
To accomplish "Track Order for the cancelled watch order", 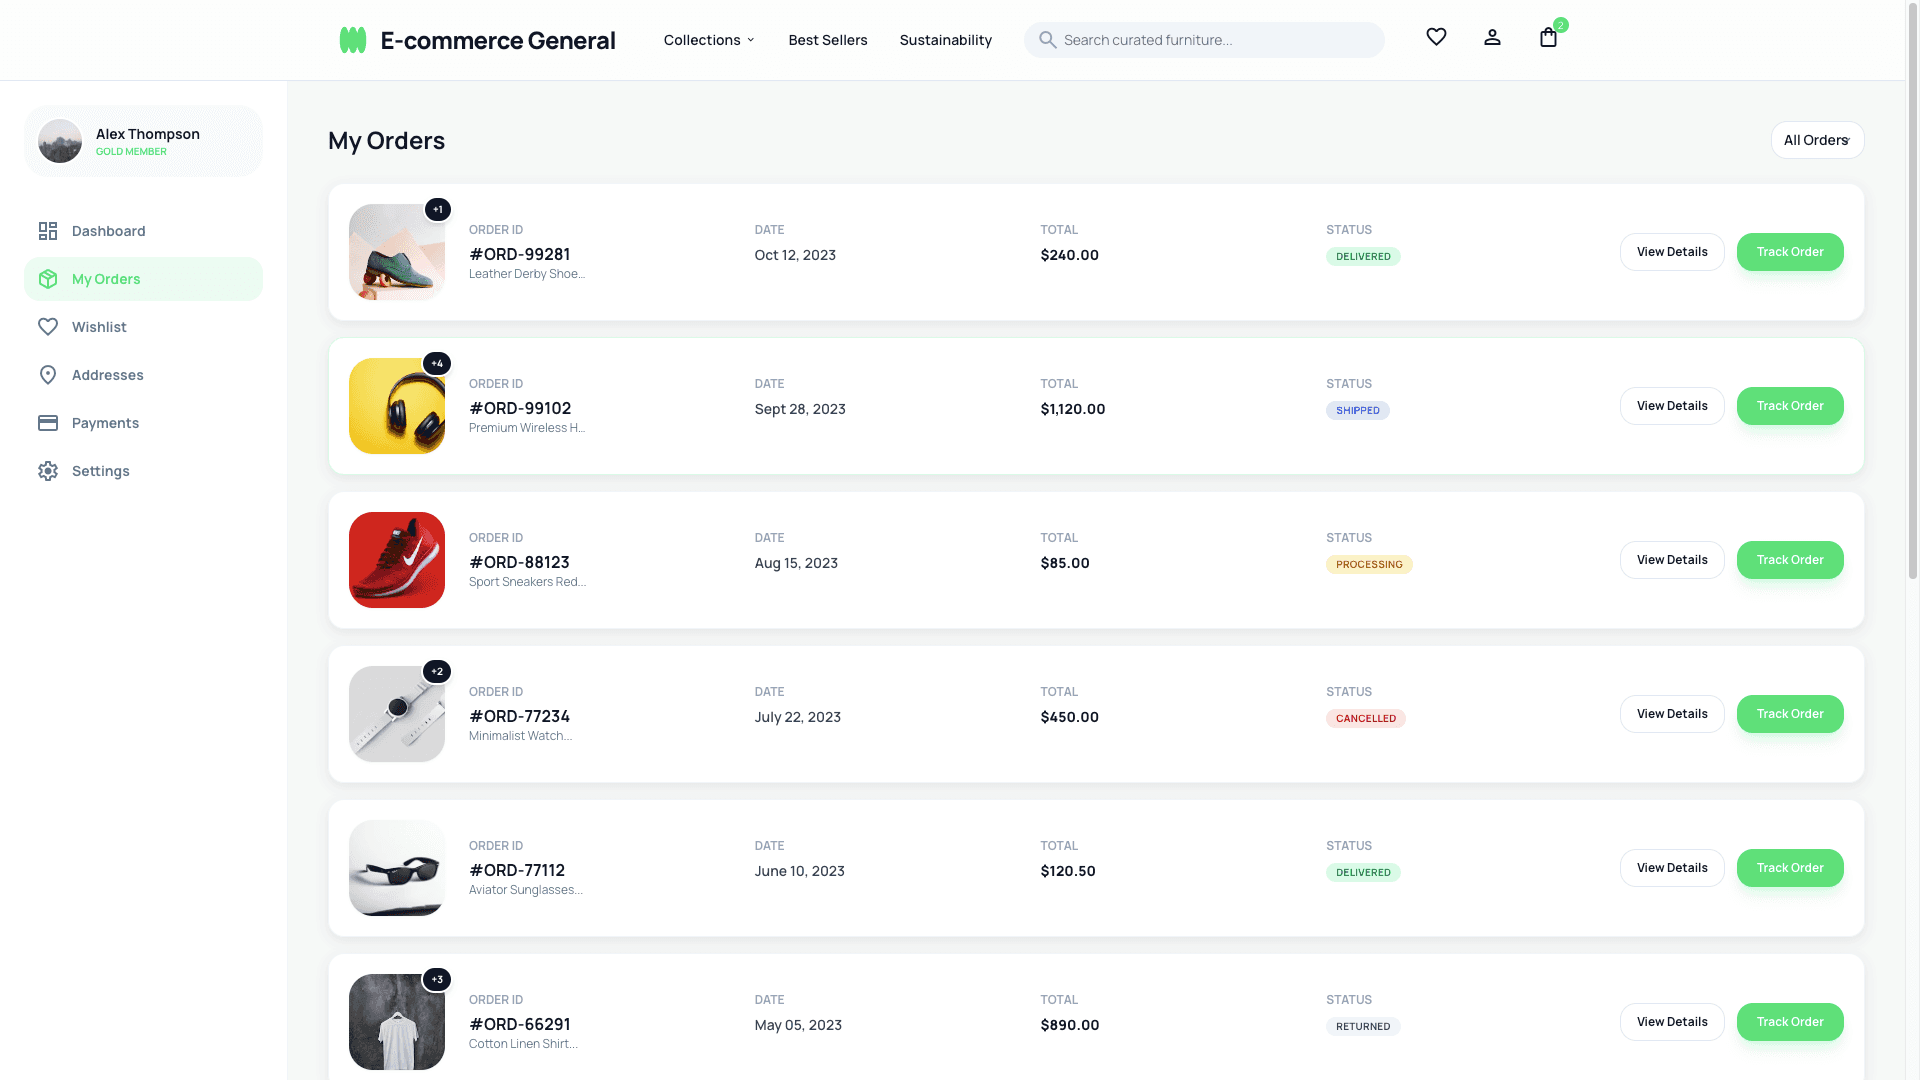I will [1790, 714].
